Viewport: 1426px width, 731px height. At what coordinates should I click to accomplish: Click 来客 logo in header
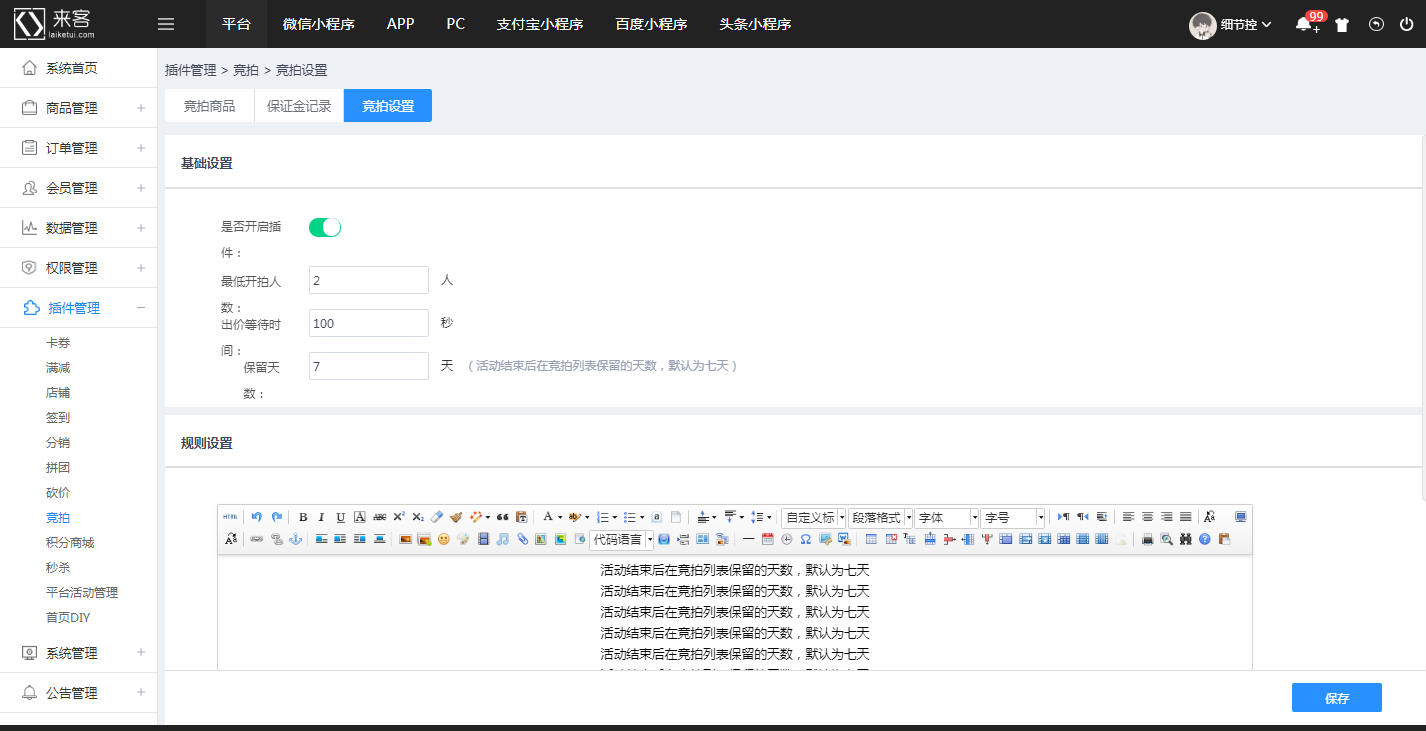click(55, 24)
